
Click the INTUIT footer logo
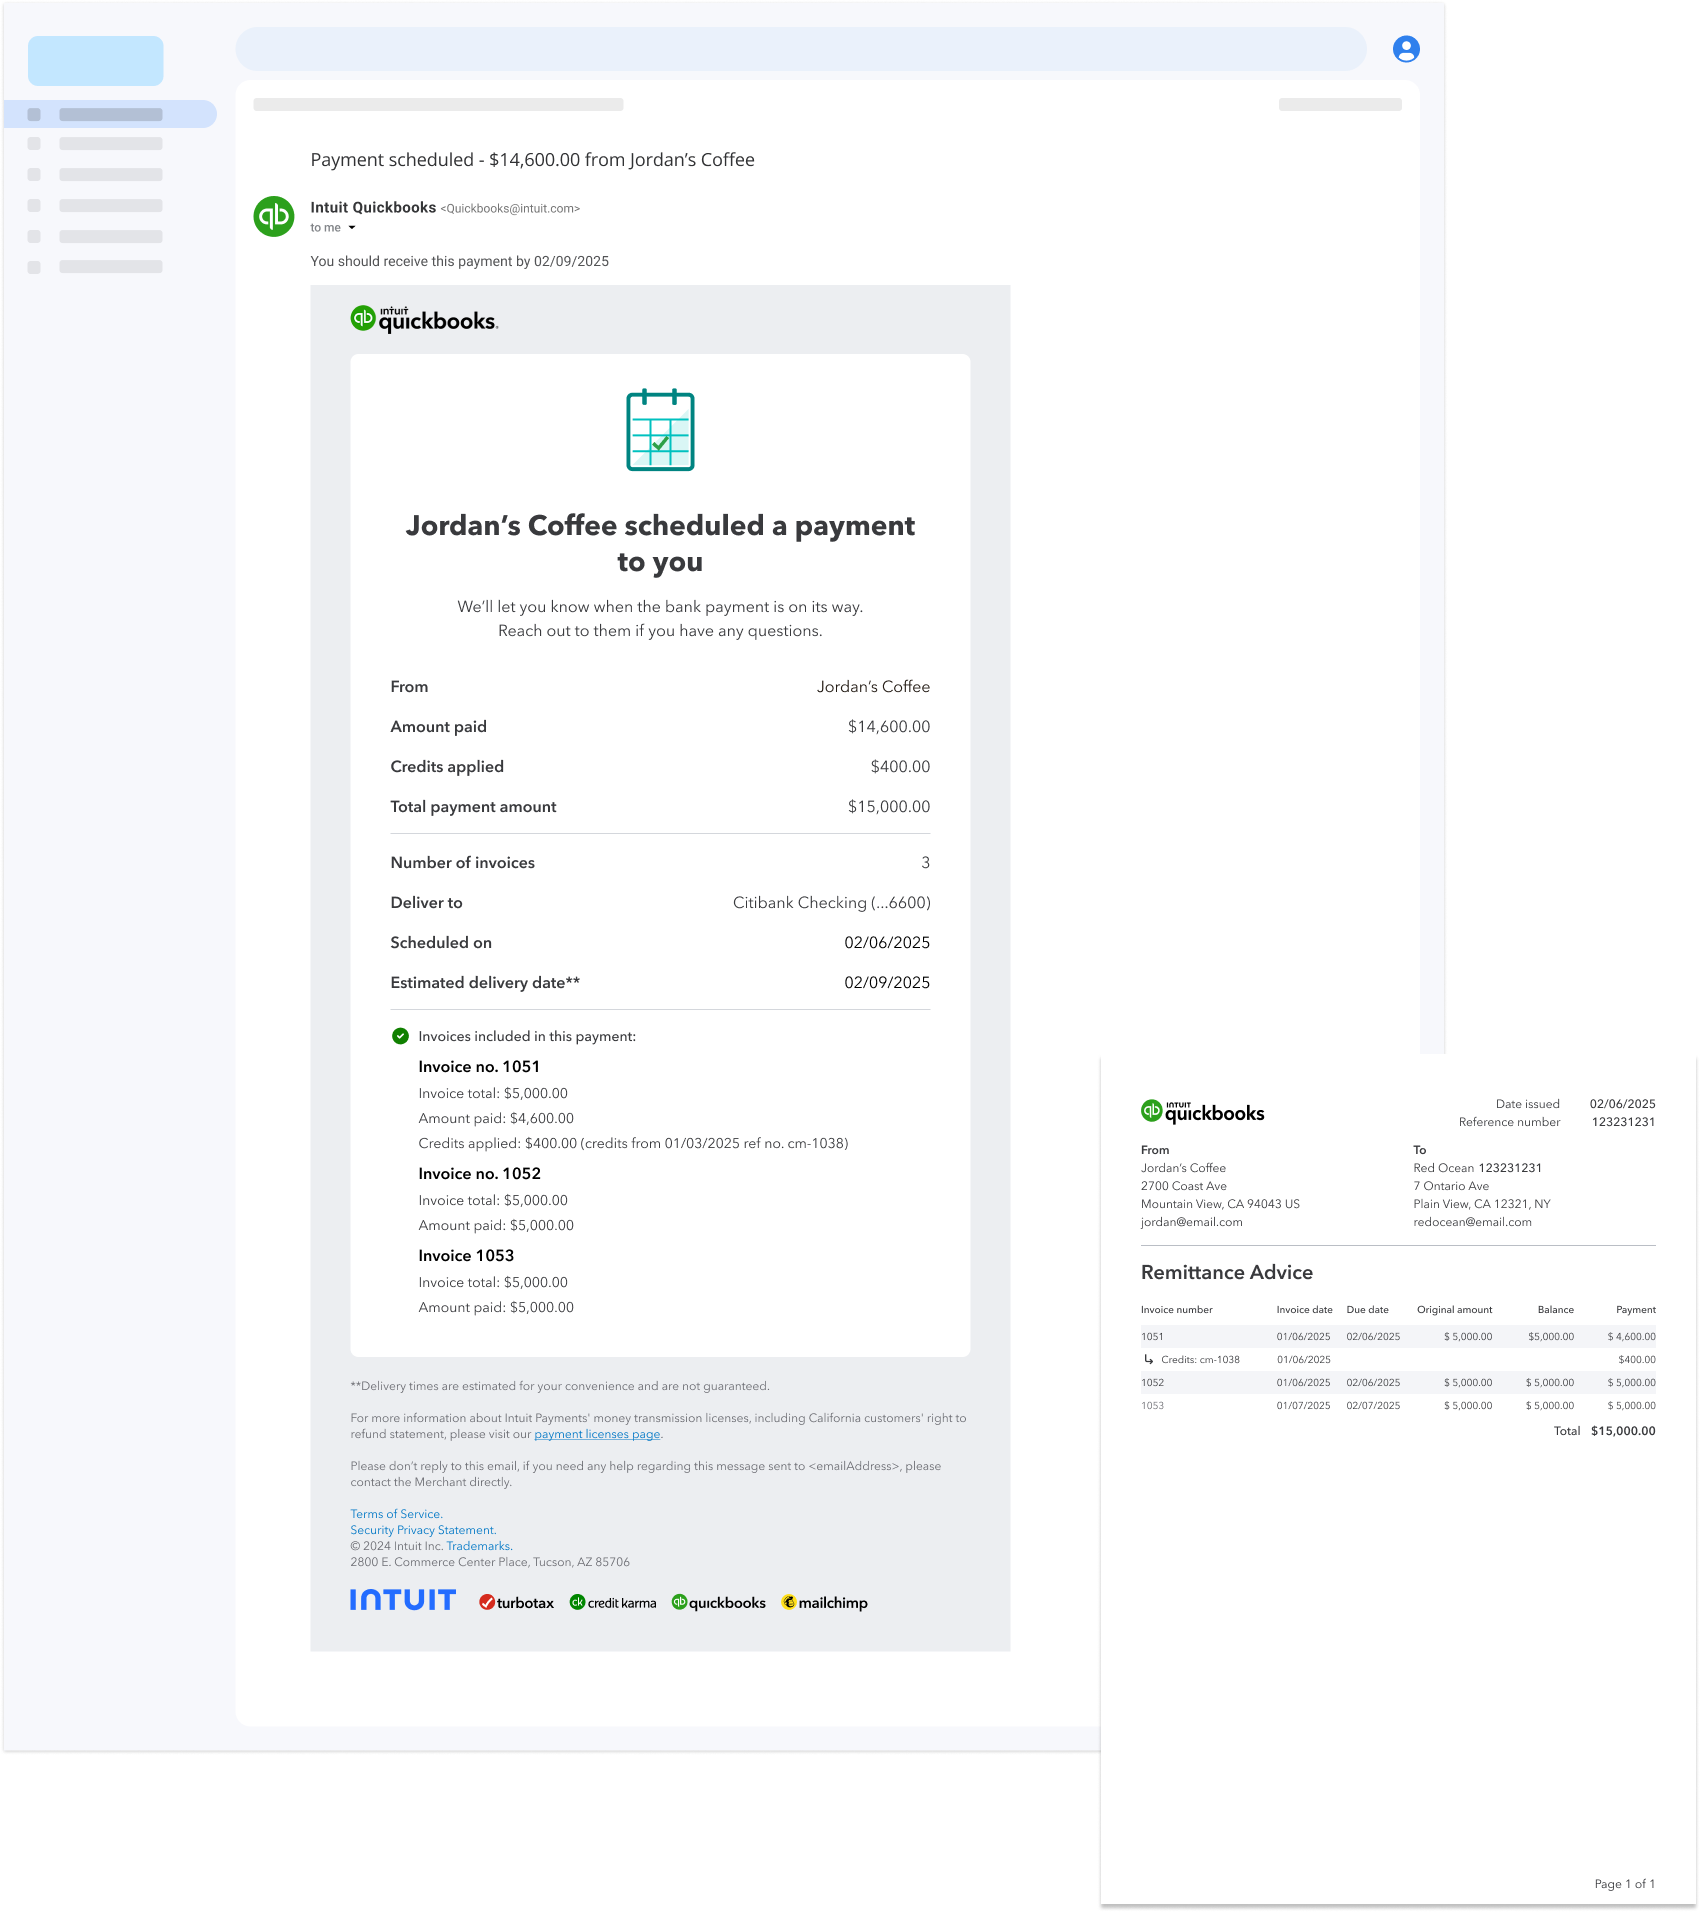(403, 1600)
